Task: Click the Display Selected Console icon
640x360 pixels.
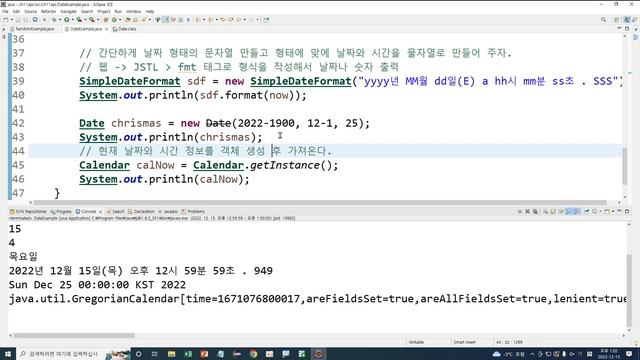Action: click(595, 211)
